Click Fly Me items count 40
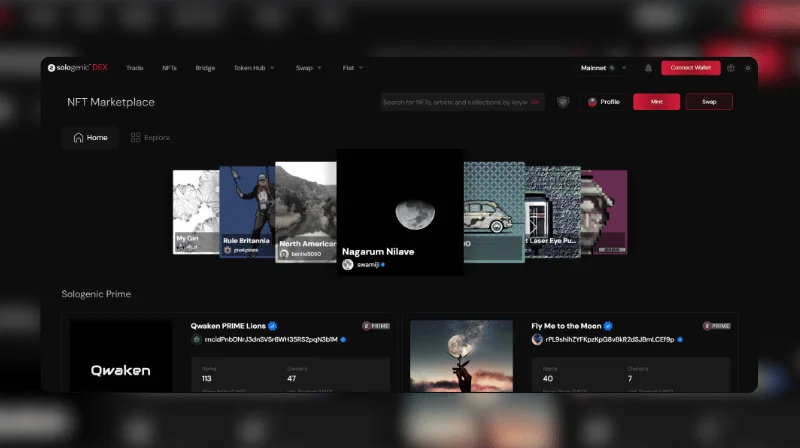This screenshot has height=448, width=800. tap(547, 379)
